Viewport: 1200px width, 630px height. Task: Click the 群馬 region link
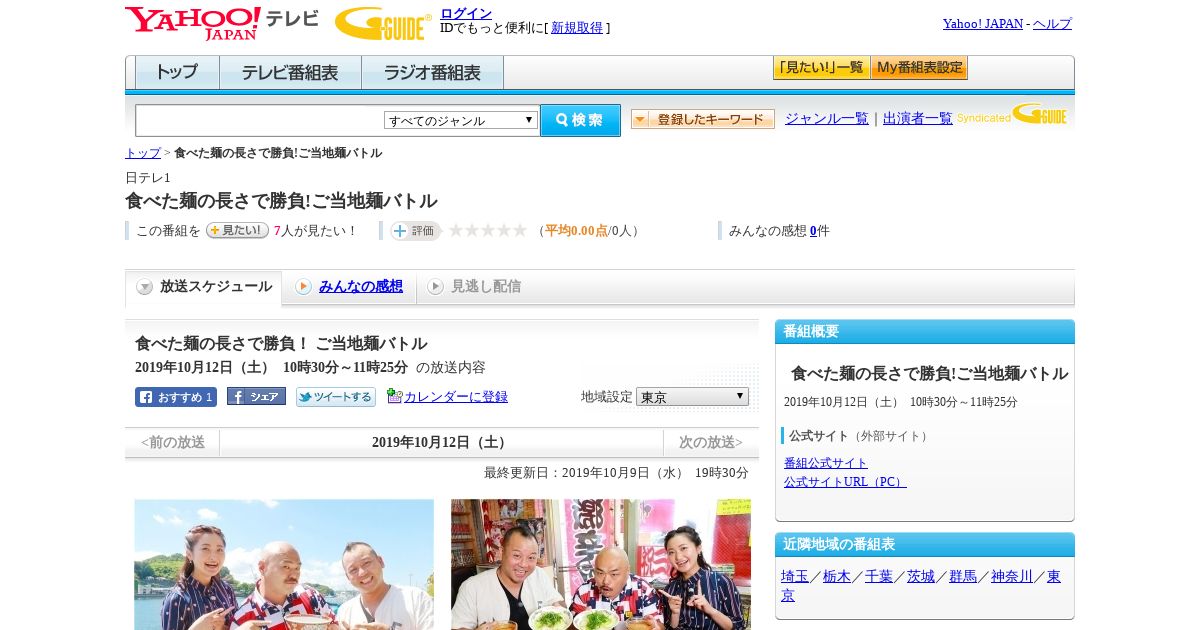(x=963, y=577)
